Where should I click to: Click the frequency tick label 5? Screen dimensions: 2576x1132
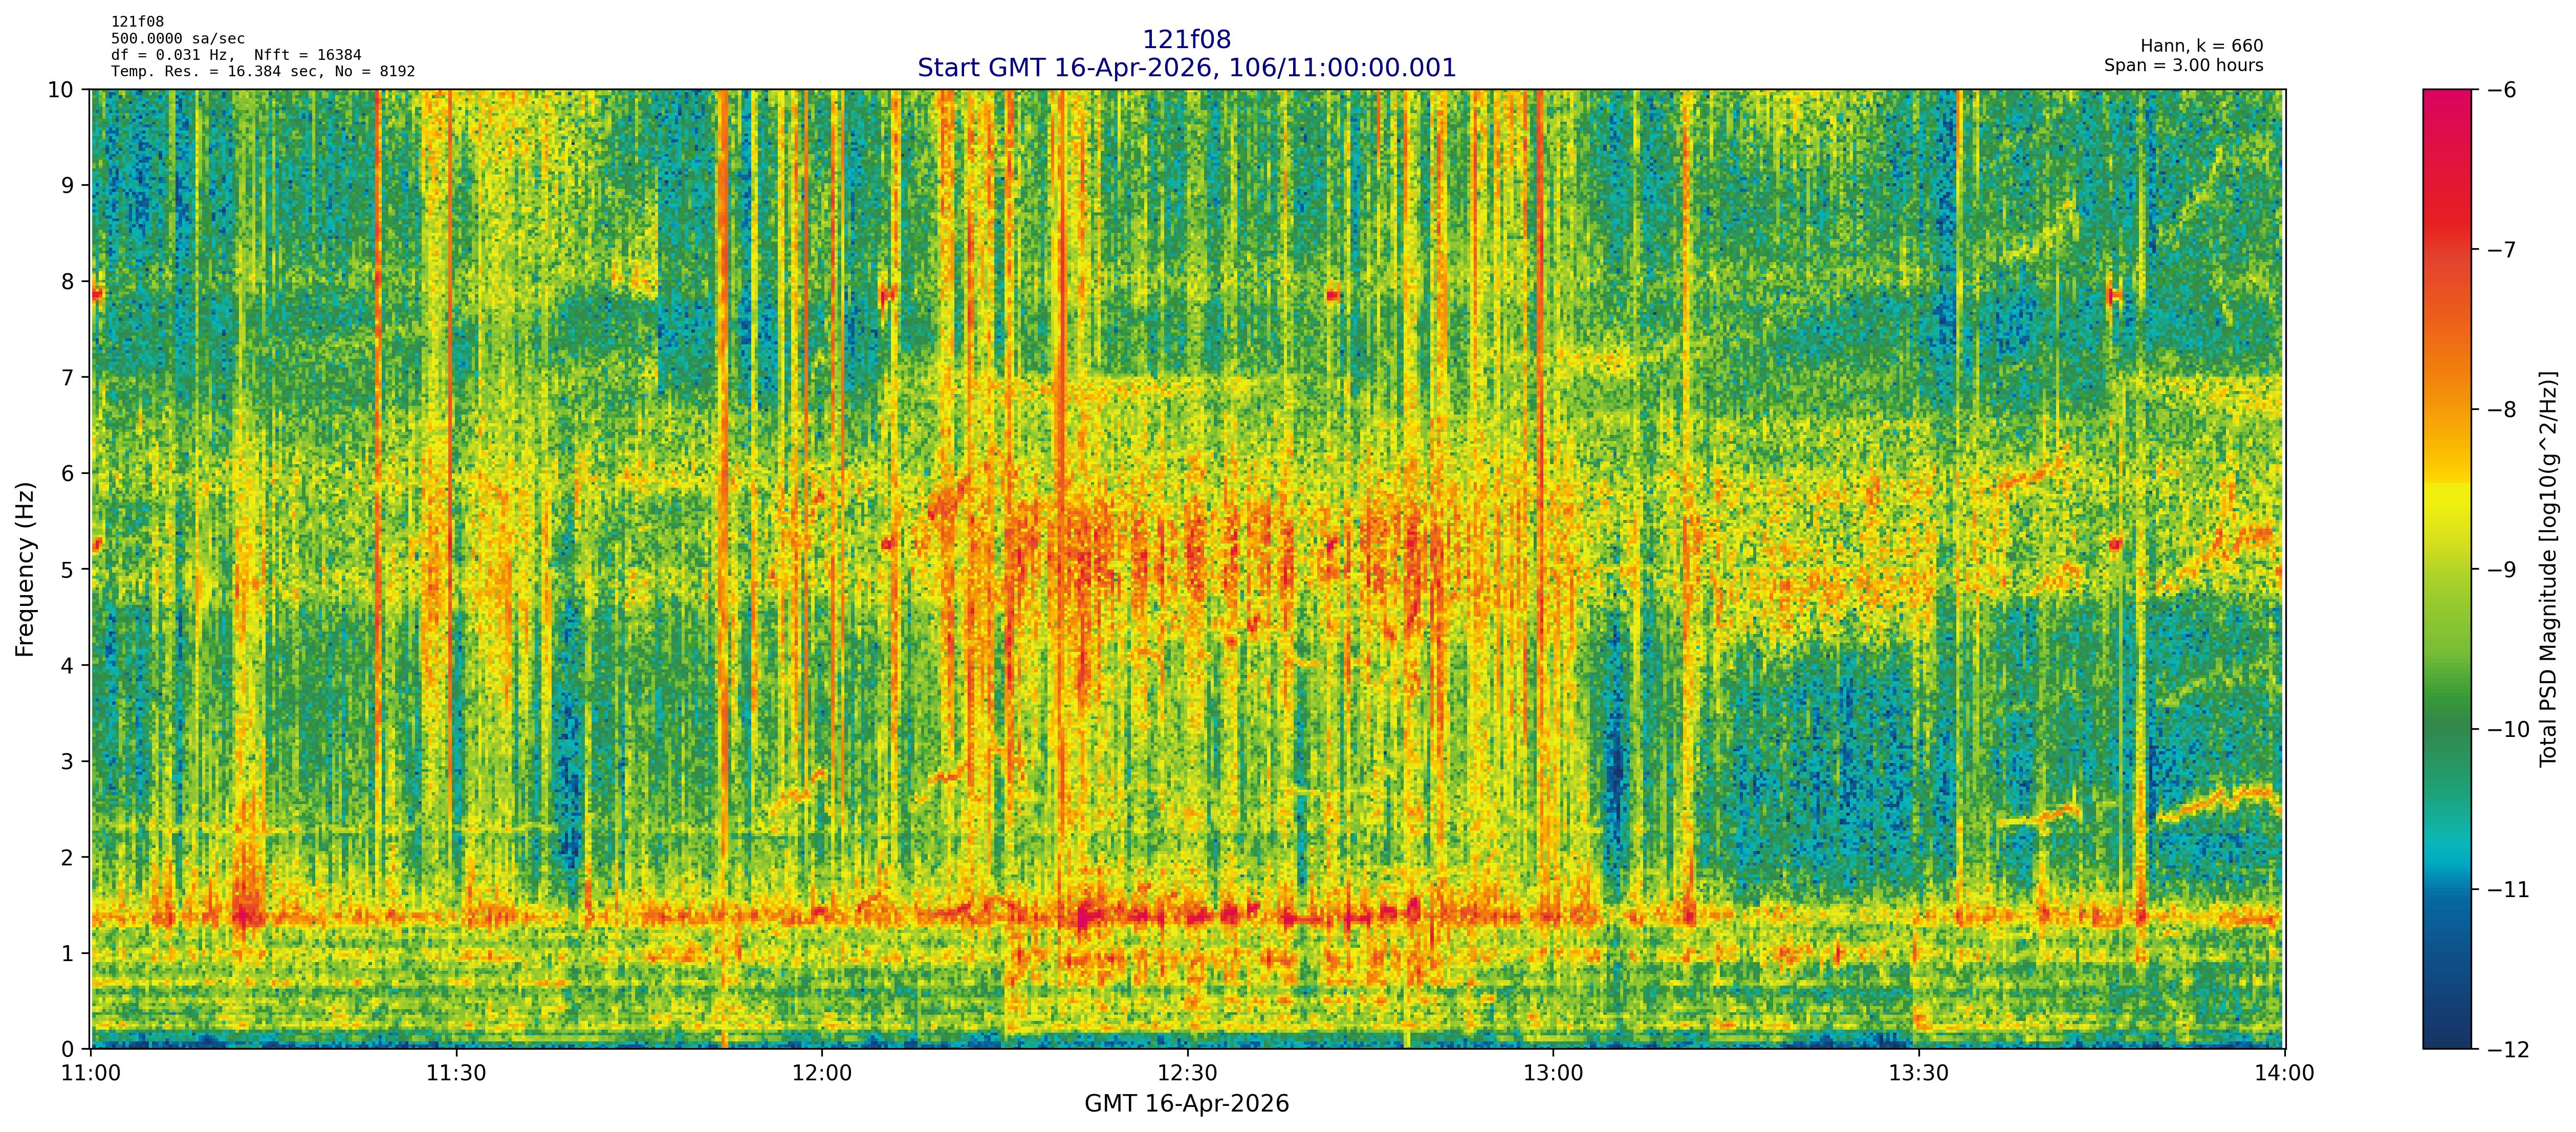[x=68, y=570]
